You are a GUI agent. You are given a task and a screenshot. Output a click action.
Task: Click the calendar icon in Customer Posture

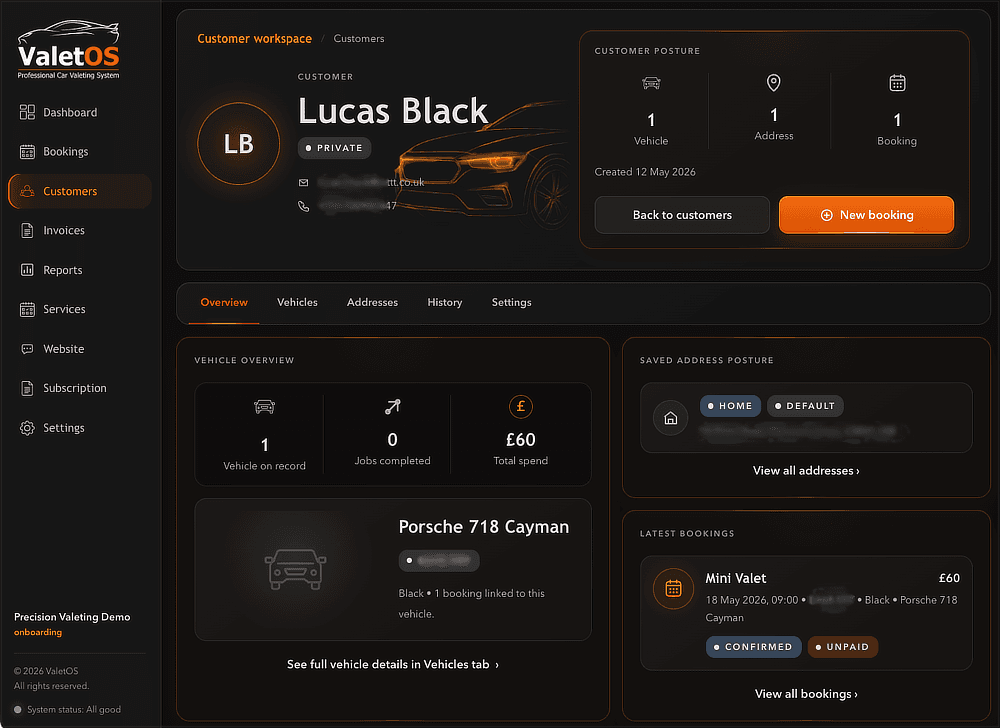897,83
